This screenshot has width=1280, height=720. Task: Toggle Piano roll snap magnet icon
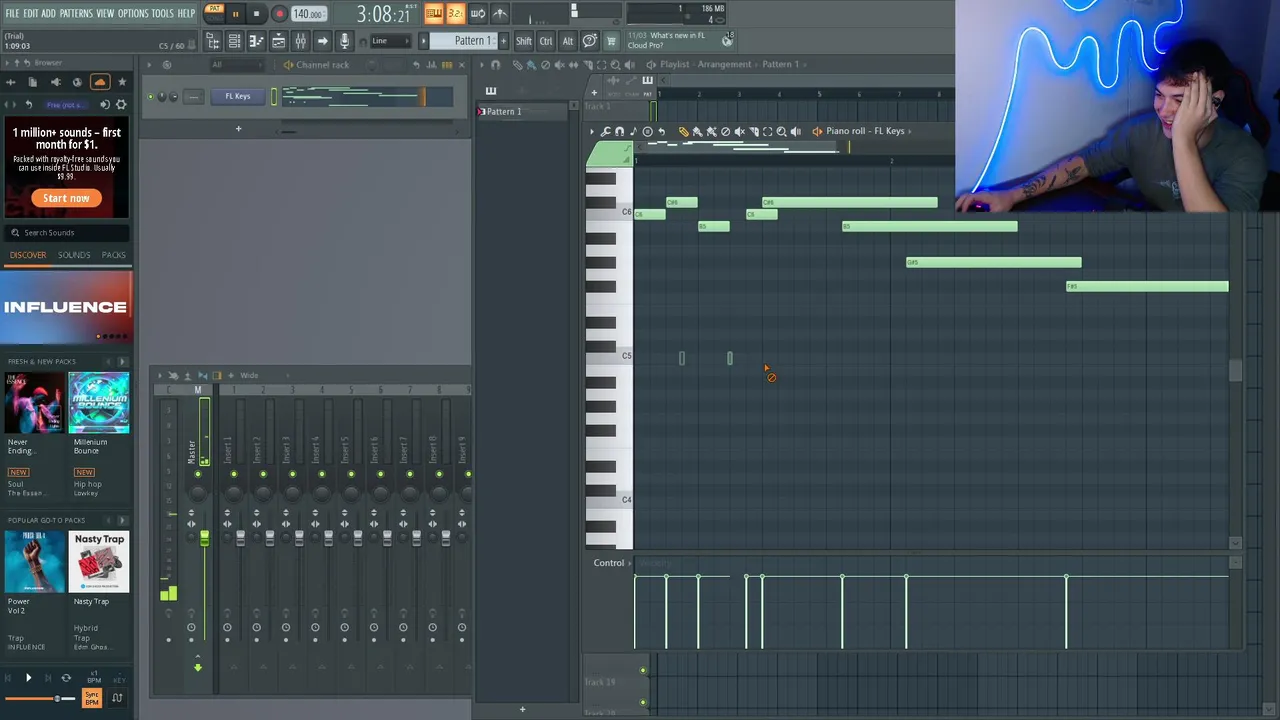(x=619, y=132)
